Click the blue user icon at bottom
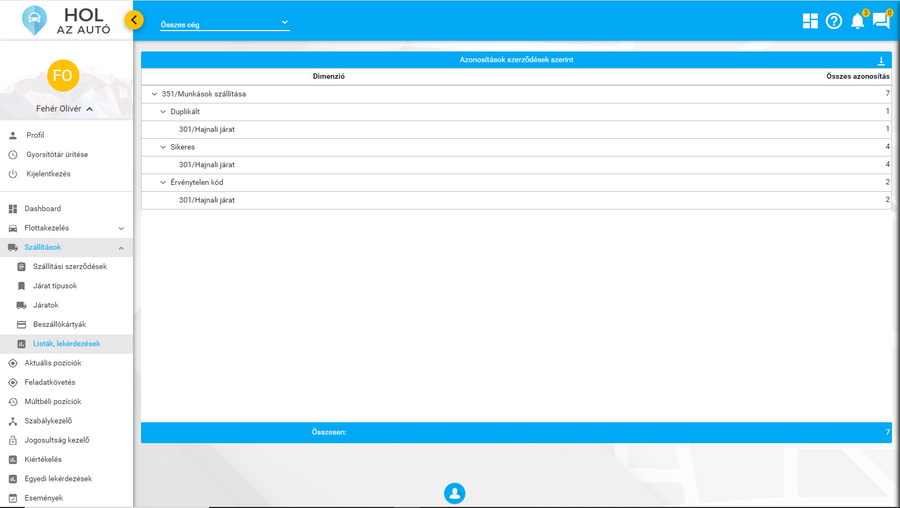Image resolution: width=900 pixels, height=508 pixels. pos(454,493)
